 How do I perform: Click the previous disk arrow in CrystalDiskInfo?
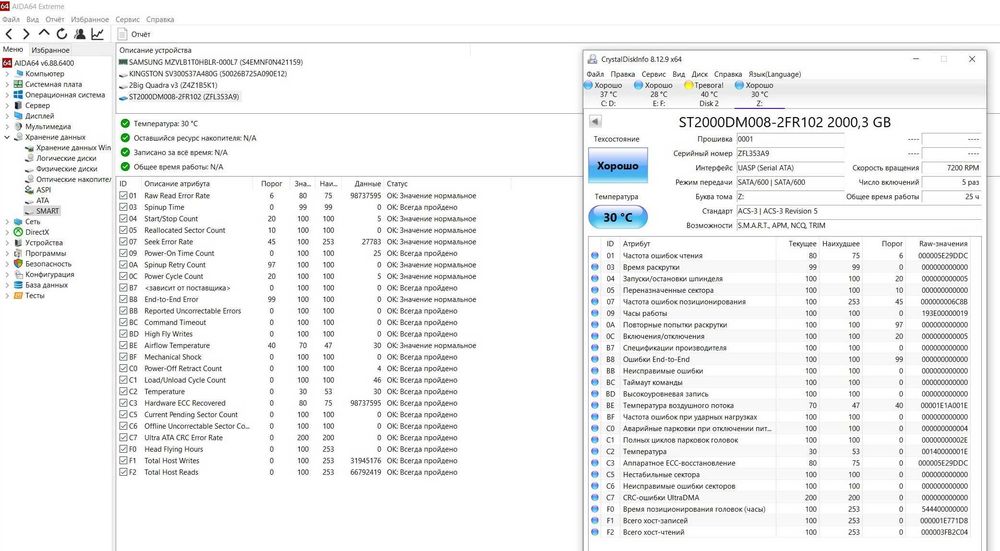pos(595,121)
